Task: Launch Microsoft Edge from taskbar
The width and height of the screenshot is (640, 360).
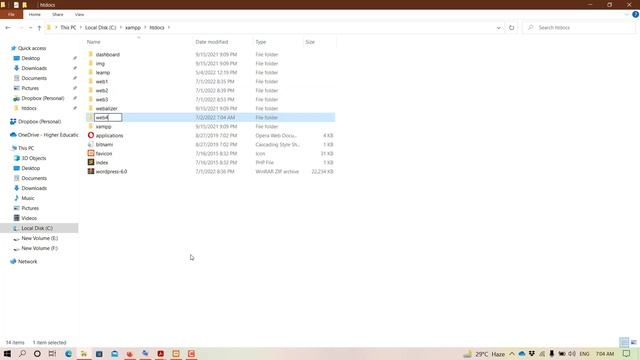Action: point(68,354)
